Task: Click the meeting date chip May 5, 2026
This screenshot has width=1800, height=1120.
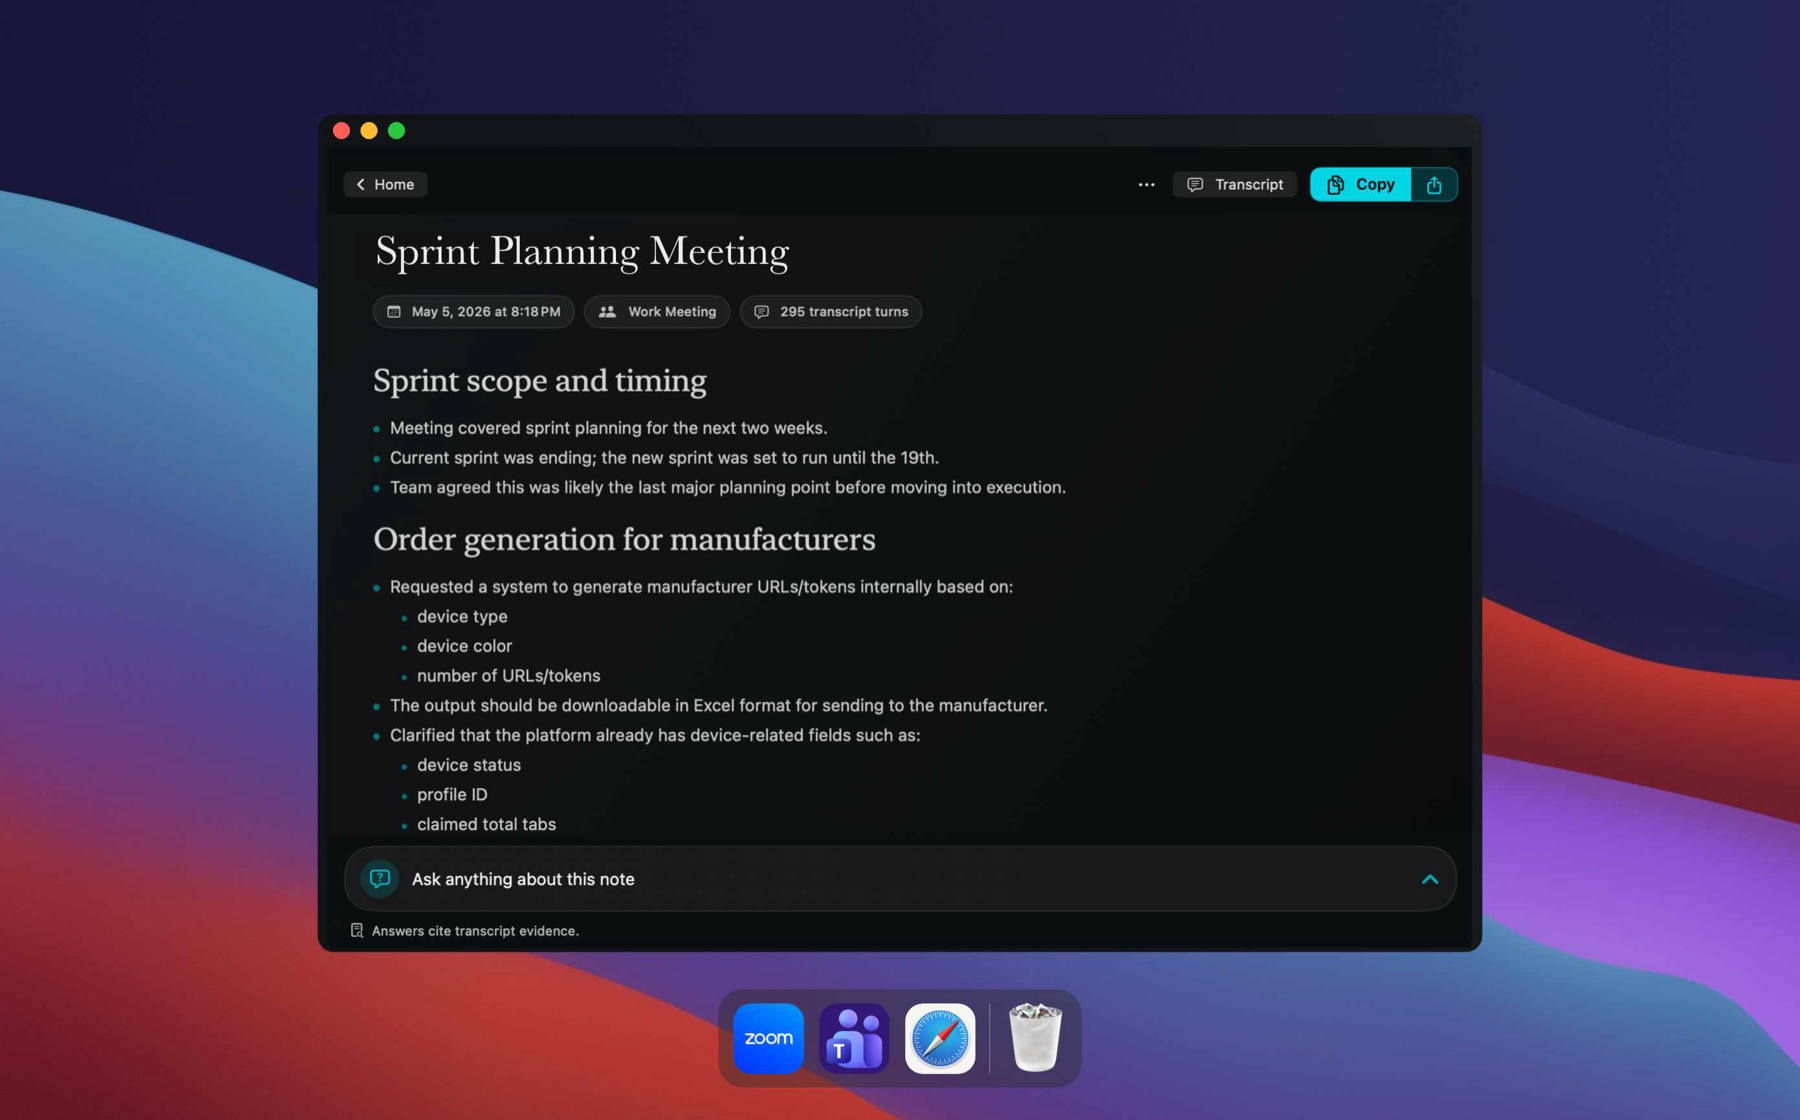Action: 474,312
